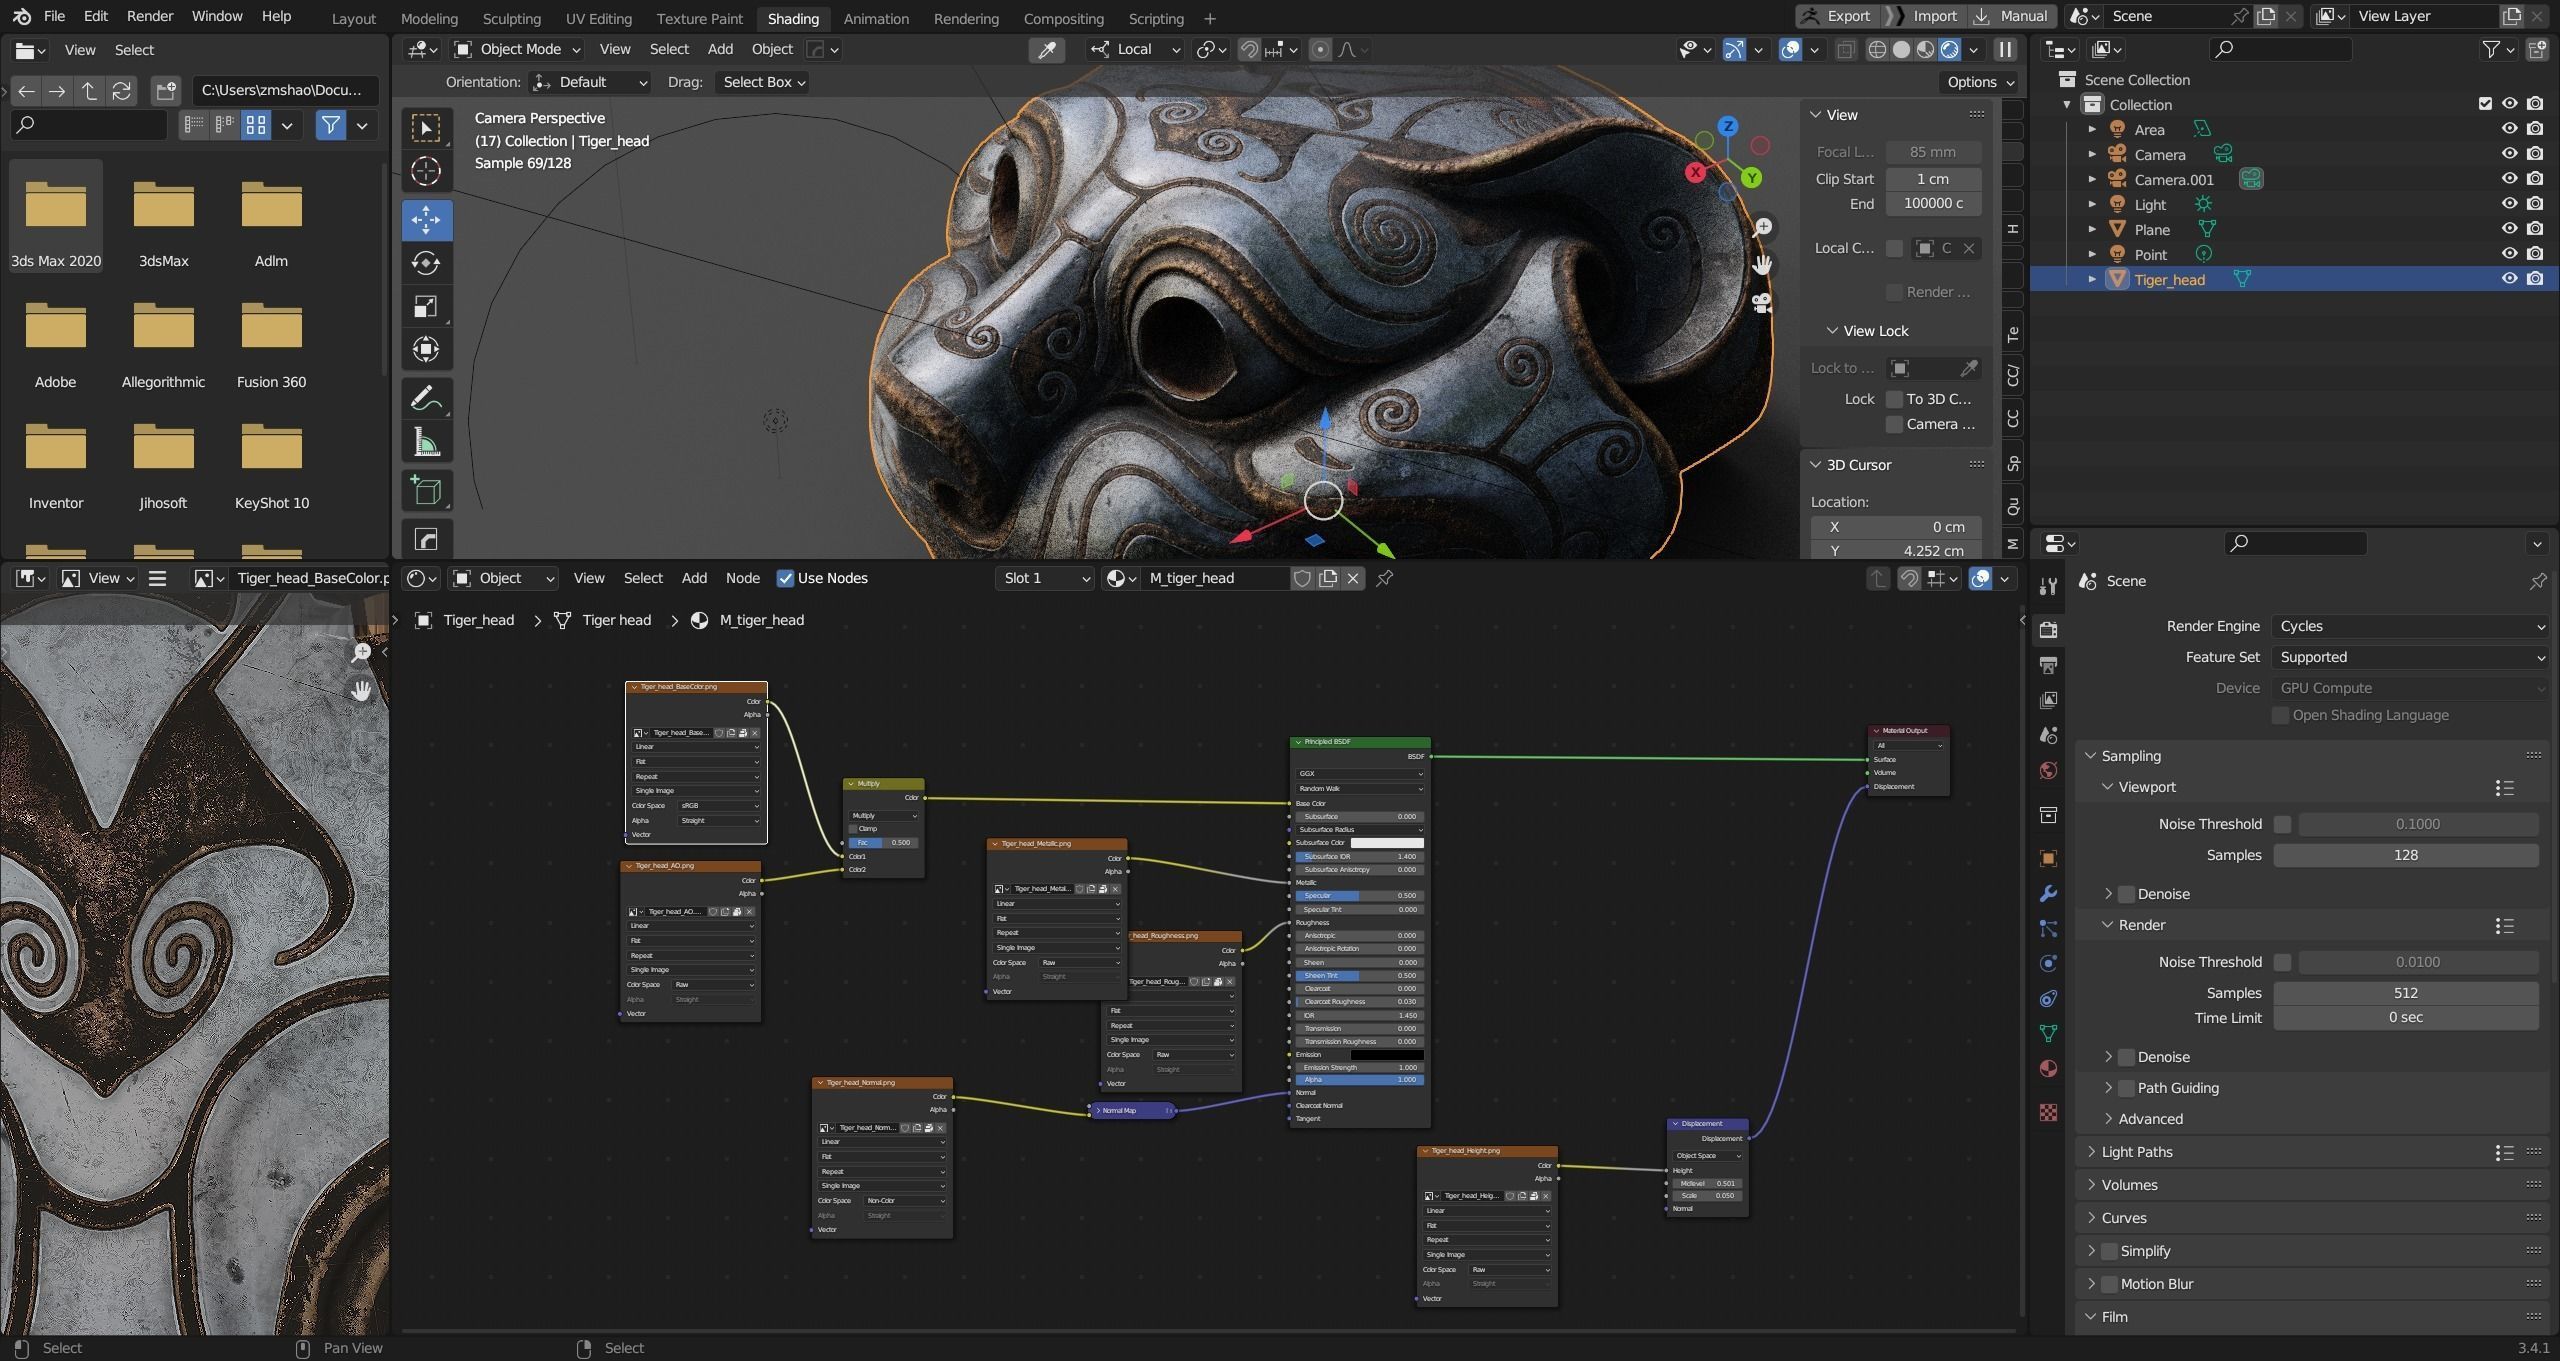This screenshot has height=1361, width=2560.
Task: Switch to the Layout workspace tab
Action: (353, 18)
